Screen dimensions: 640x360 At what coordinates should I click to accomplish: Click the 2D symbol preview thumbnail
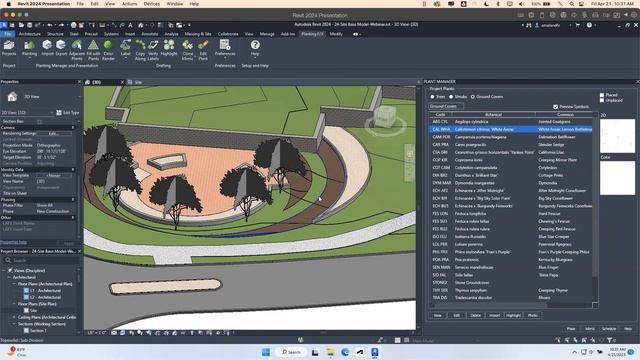pyautogui.click(x=617, y=136)
